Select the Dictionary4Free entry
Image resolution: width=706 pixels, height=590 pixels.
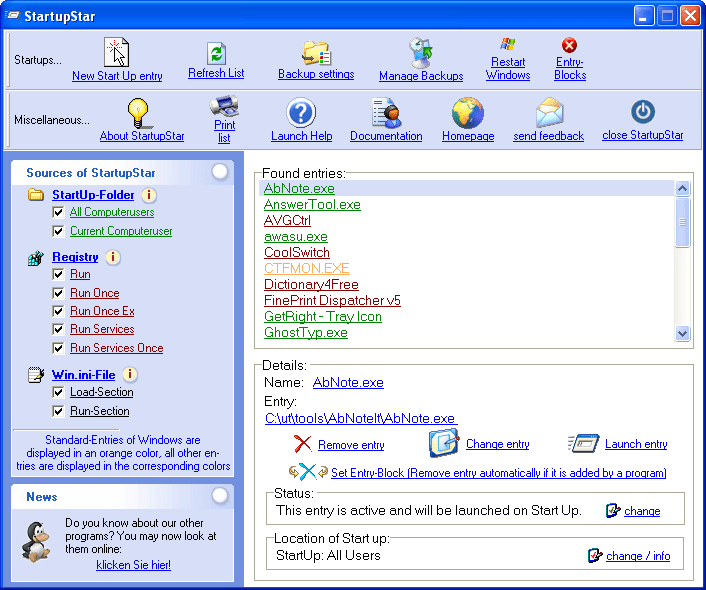[x=311, y=284]
